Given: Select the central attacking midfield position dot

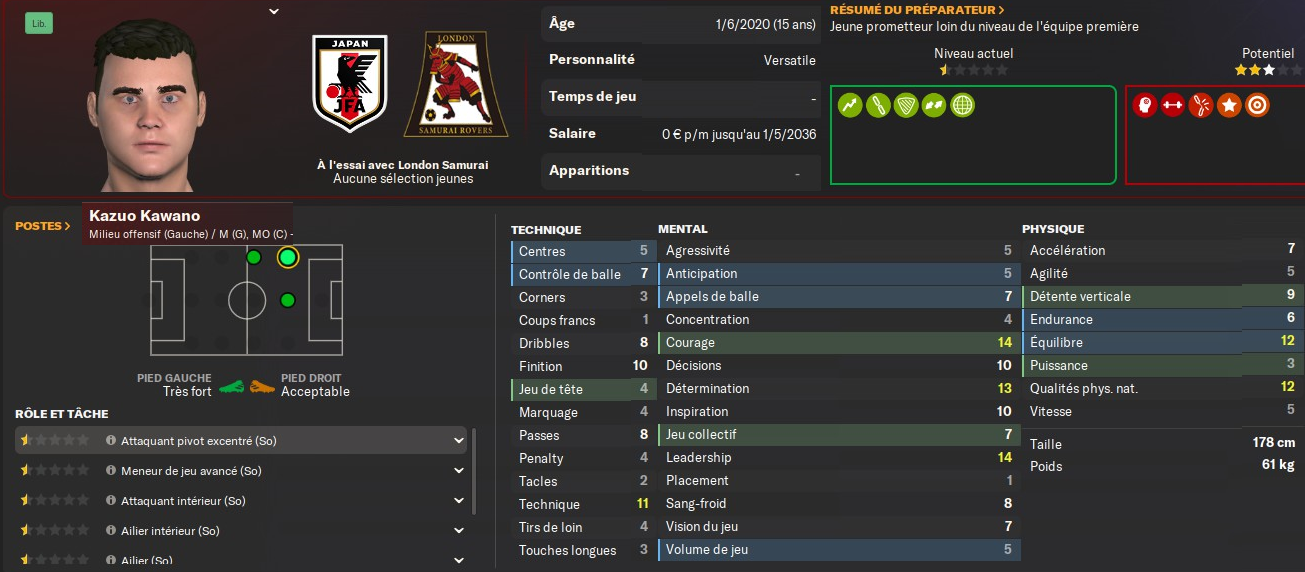Looking at the screenshot, I should click(x=288, y=300).
